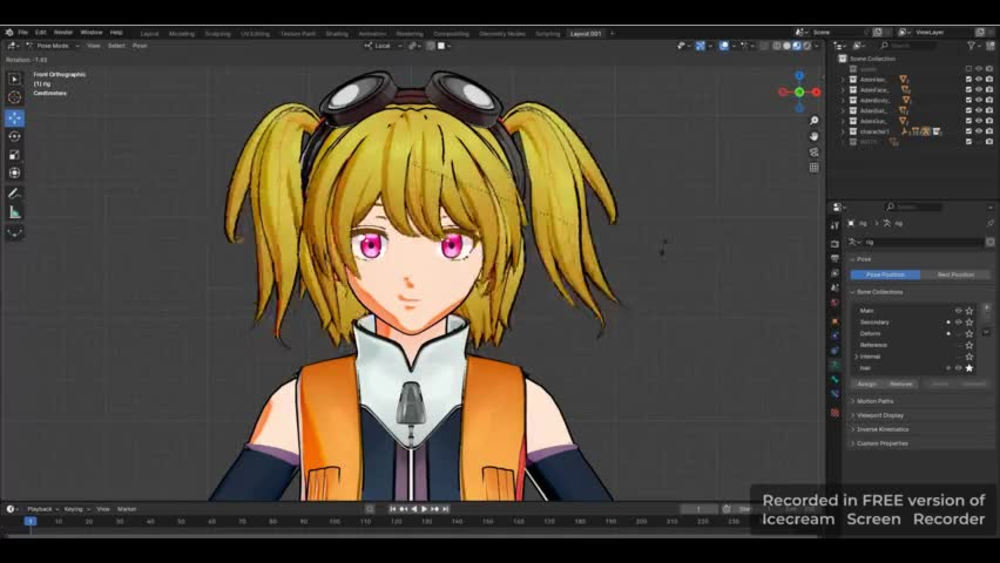Select the Transform tool

pyautogui.click(x=14, y=173)
